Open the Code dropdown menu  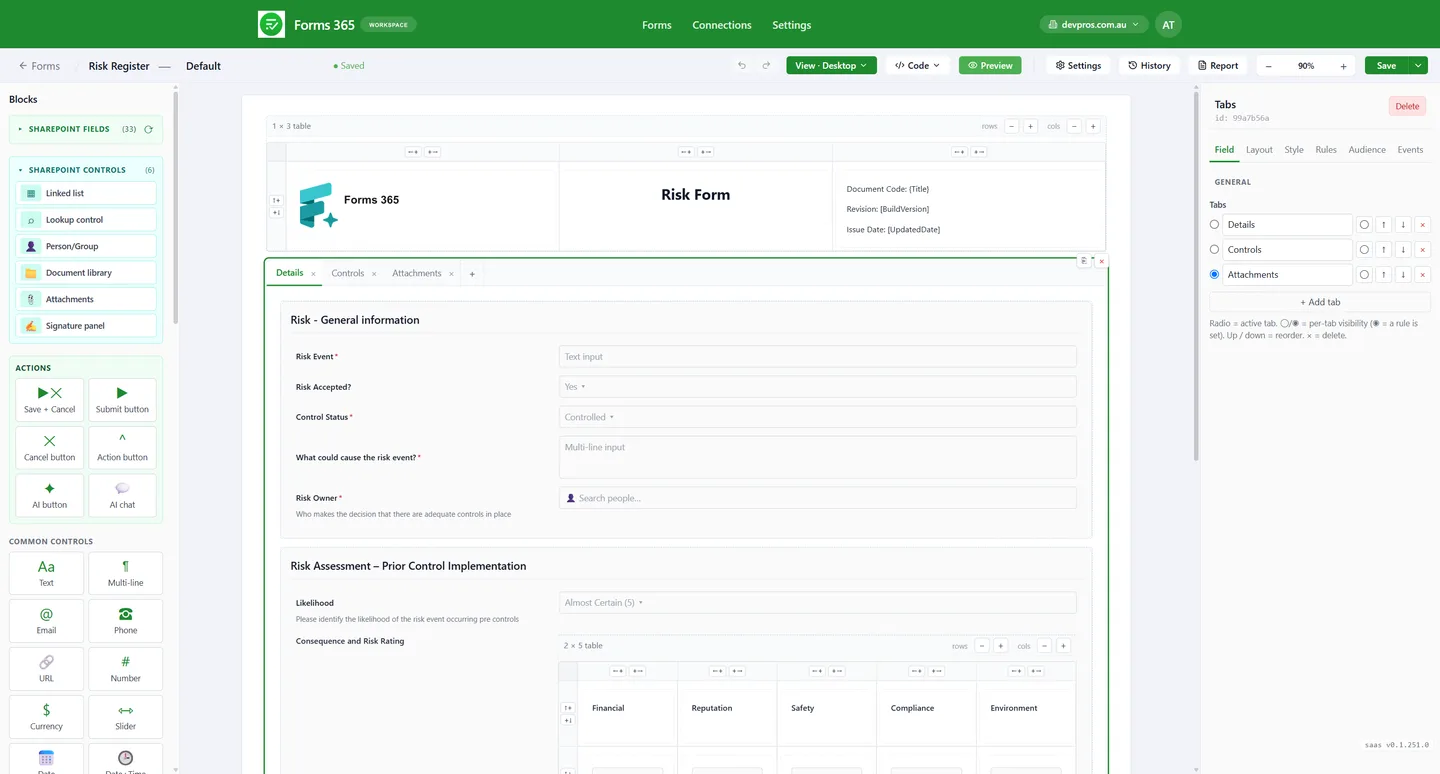pyautogui.click(x=918, y=65)
